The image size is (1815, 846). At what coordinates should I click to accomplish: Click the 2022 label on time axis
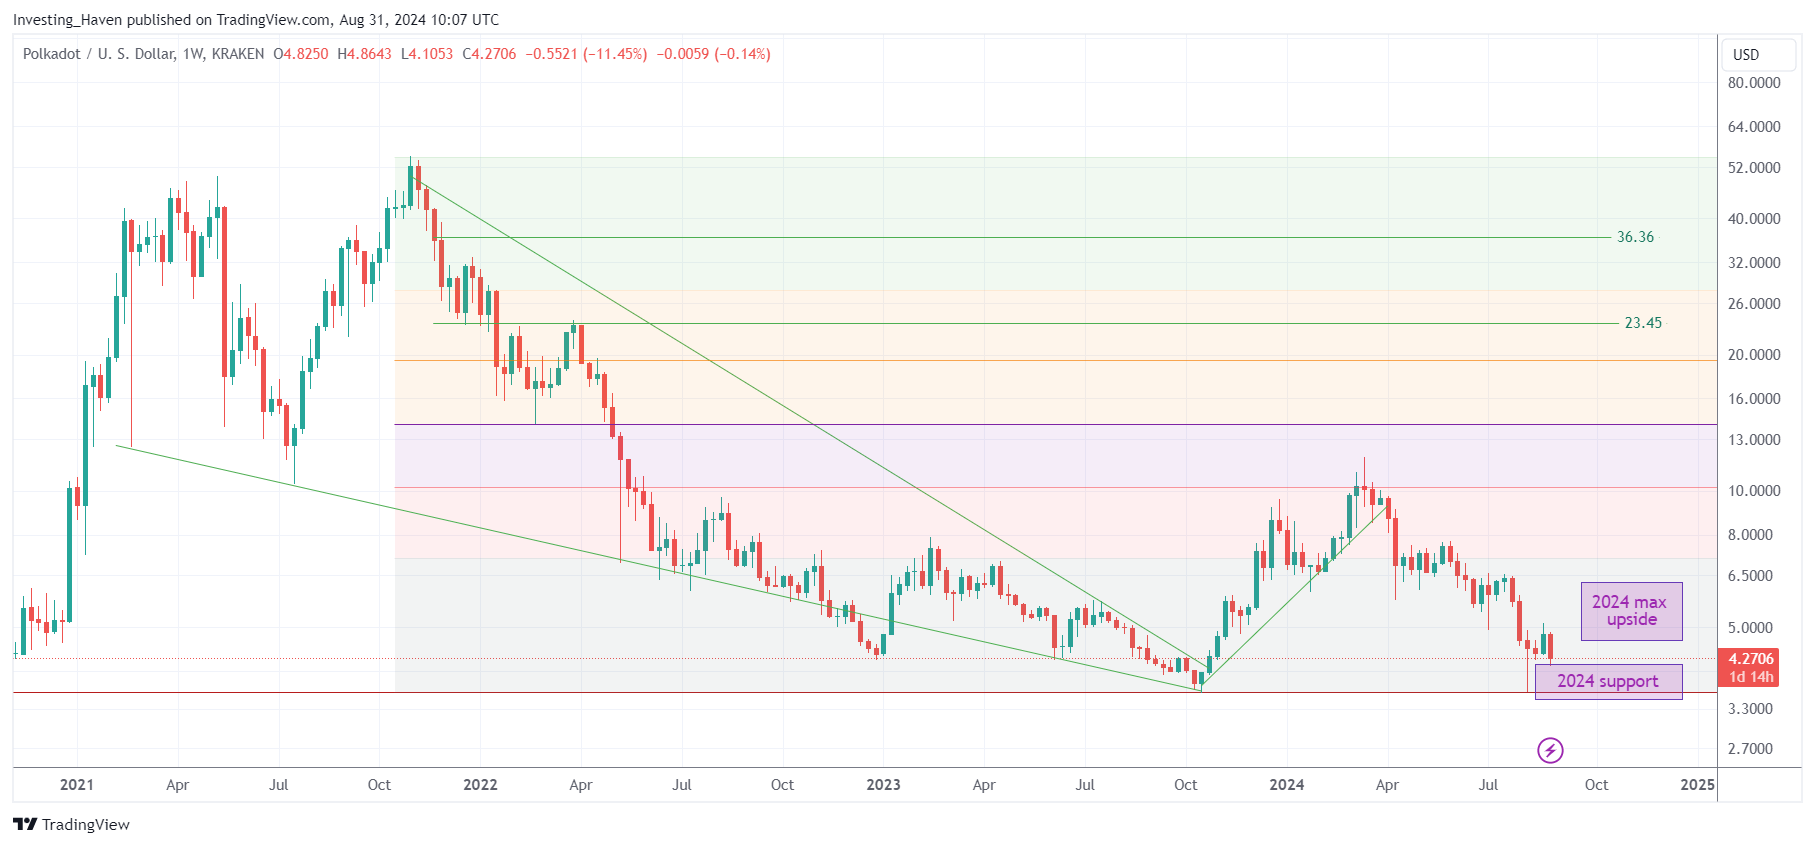(x=480, y=785)
